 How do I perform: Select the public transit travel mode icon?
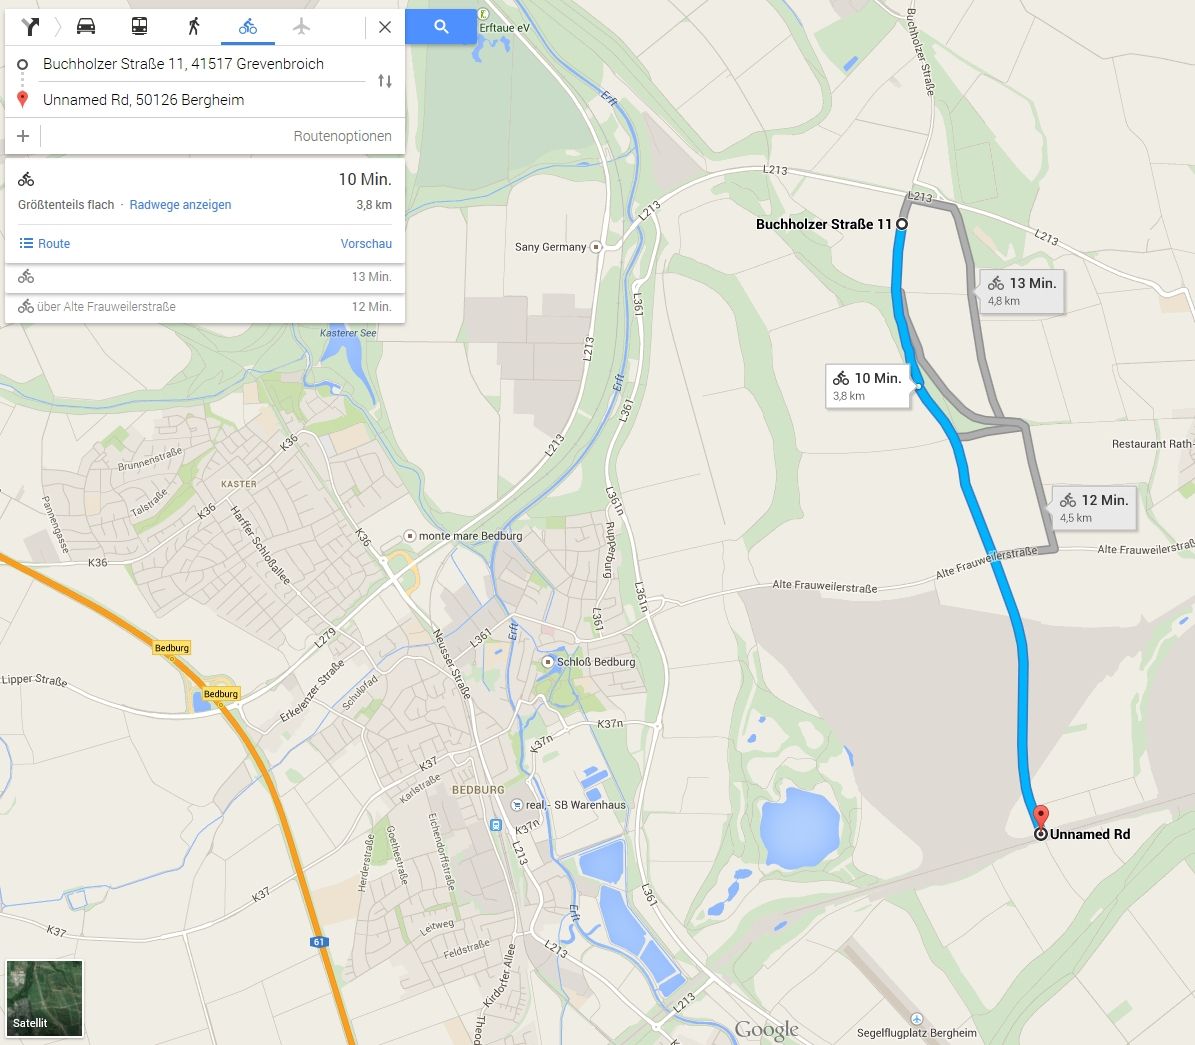(x=139, y=27)
